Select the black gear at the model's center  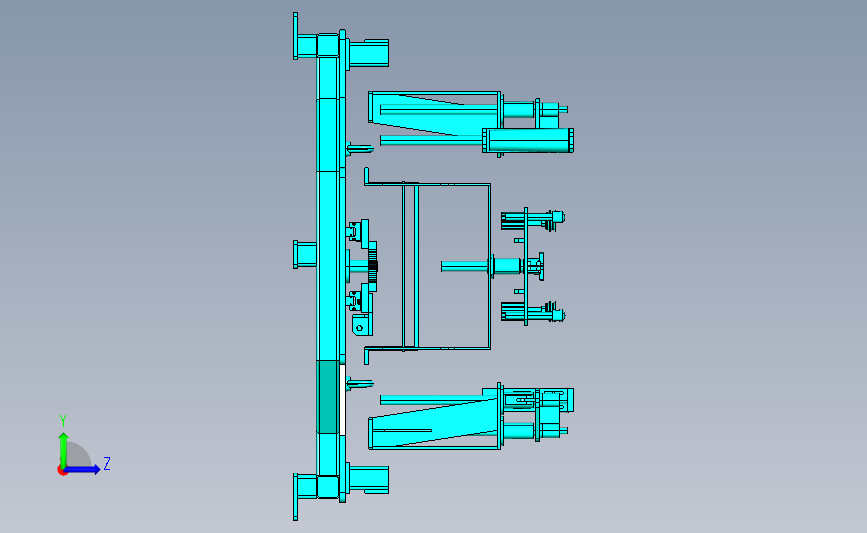click(373, 266)
